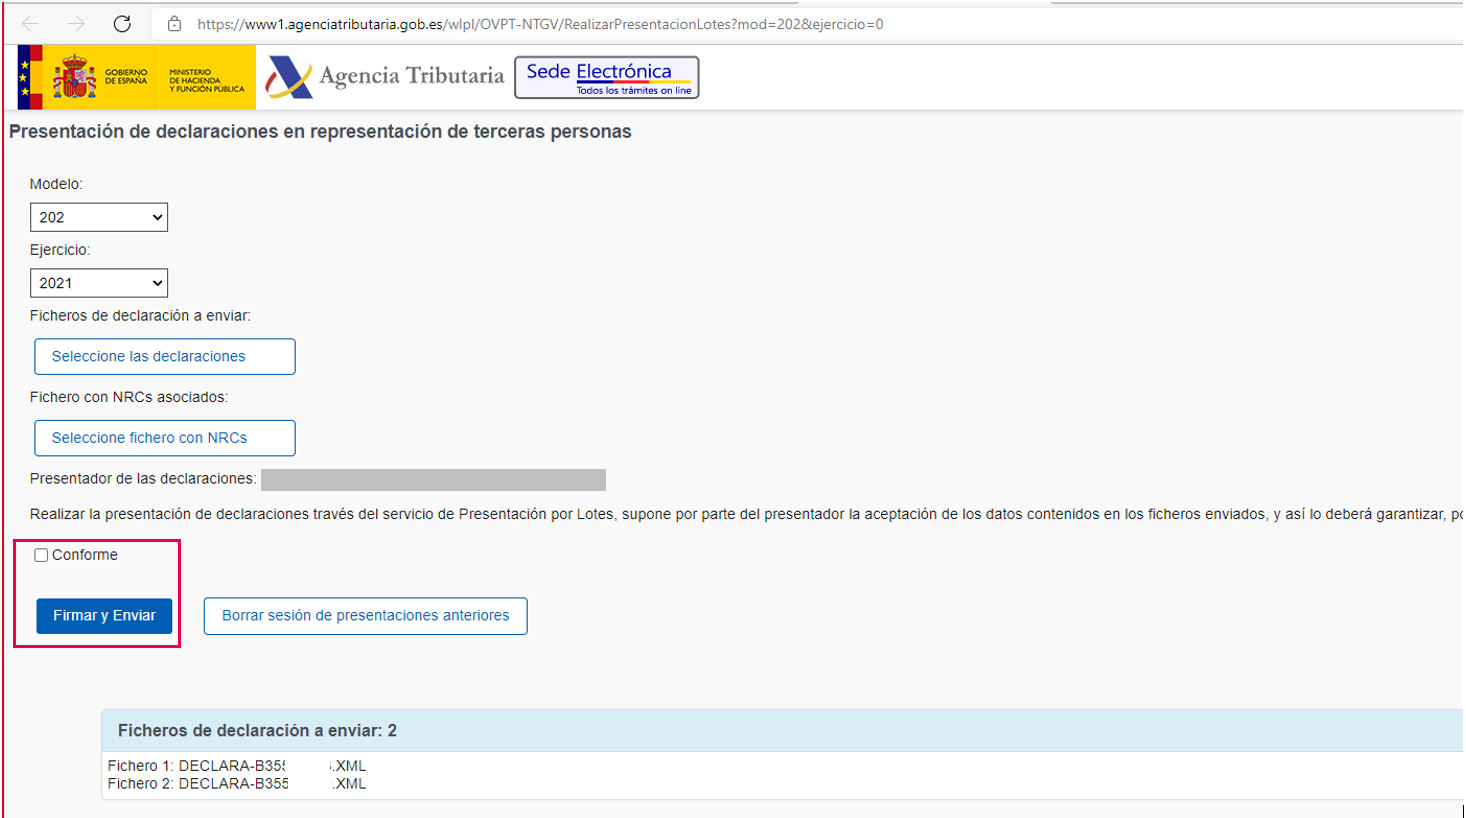Click the browser forward arrow
The height and width of the screenshot is (818, 1466).
click(x=76, y=24)
